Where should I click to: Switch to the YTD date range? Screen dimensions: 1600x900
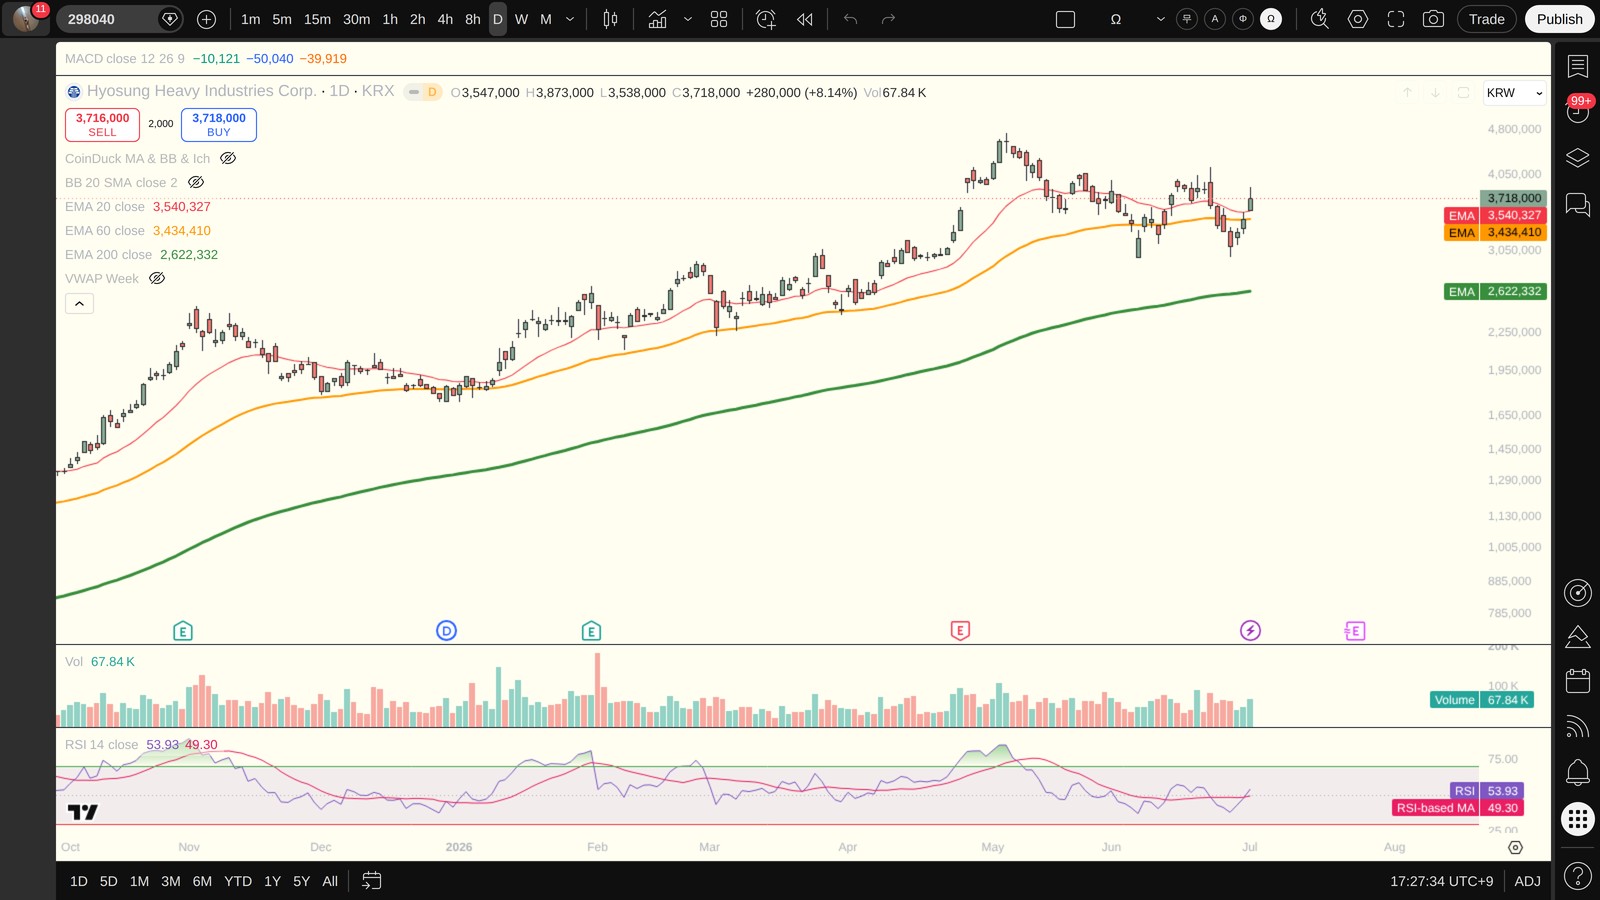pyautogui.click(x=238, y=881)
